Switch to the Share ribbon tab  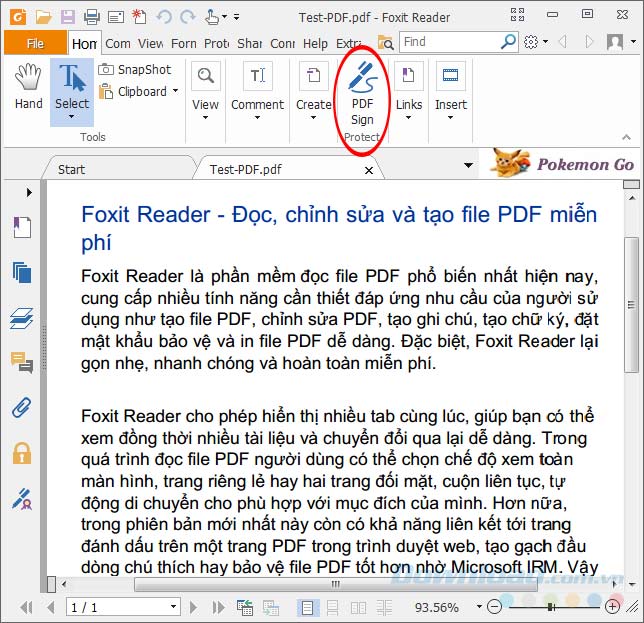pyautogui.click(x=249, y=43)
